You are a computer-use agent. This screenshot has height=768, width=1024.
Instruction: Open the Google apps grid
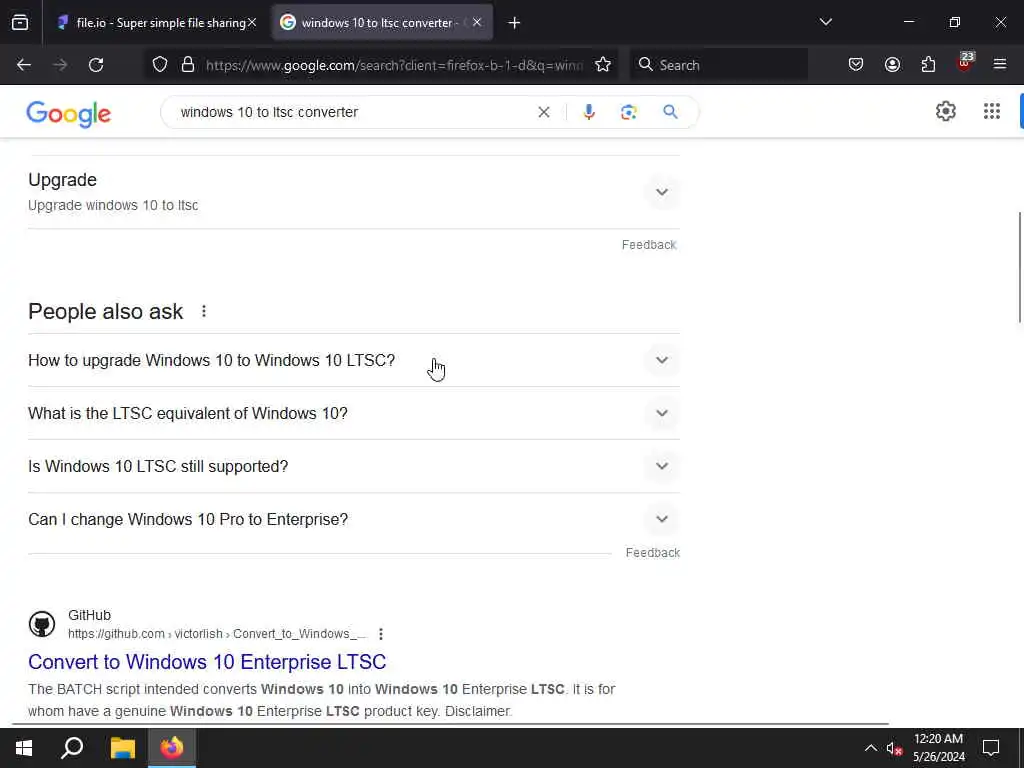(x=991, y=112)
